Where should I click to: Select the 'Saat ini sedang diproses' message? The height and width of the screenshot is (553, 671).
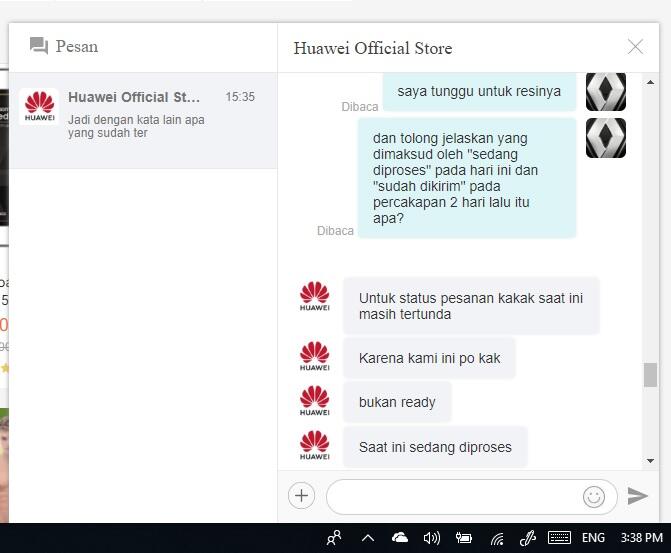pyautogui.click(x=435, y=447)
